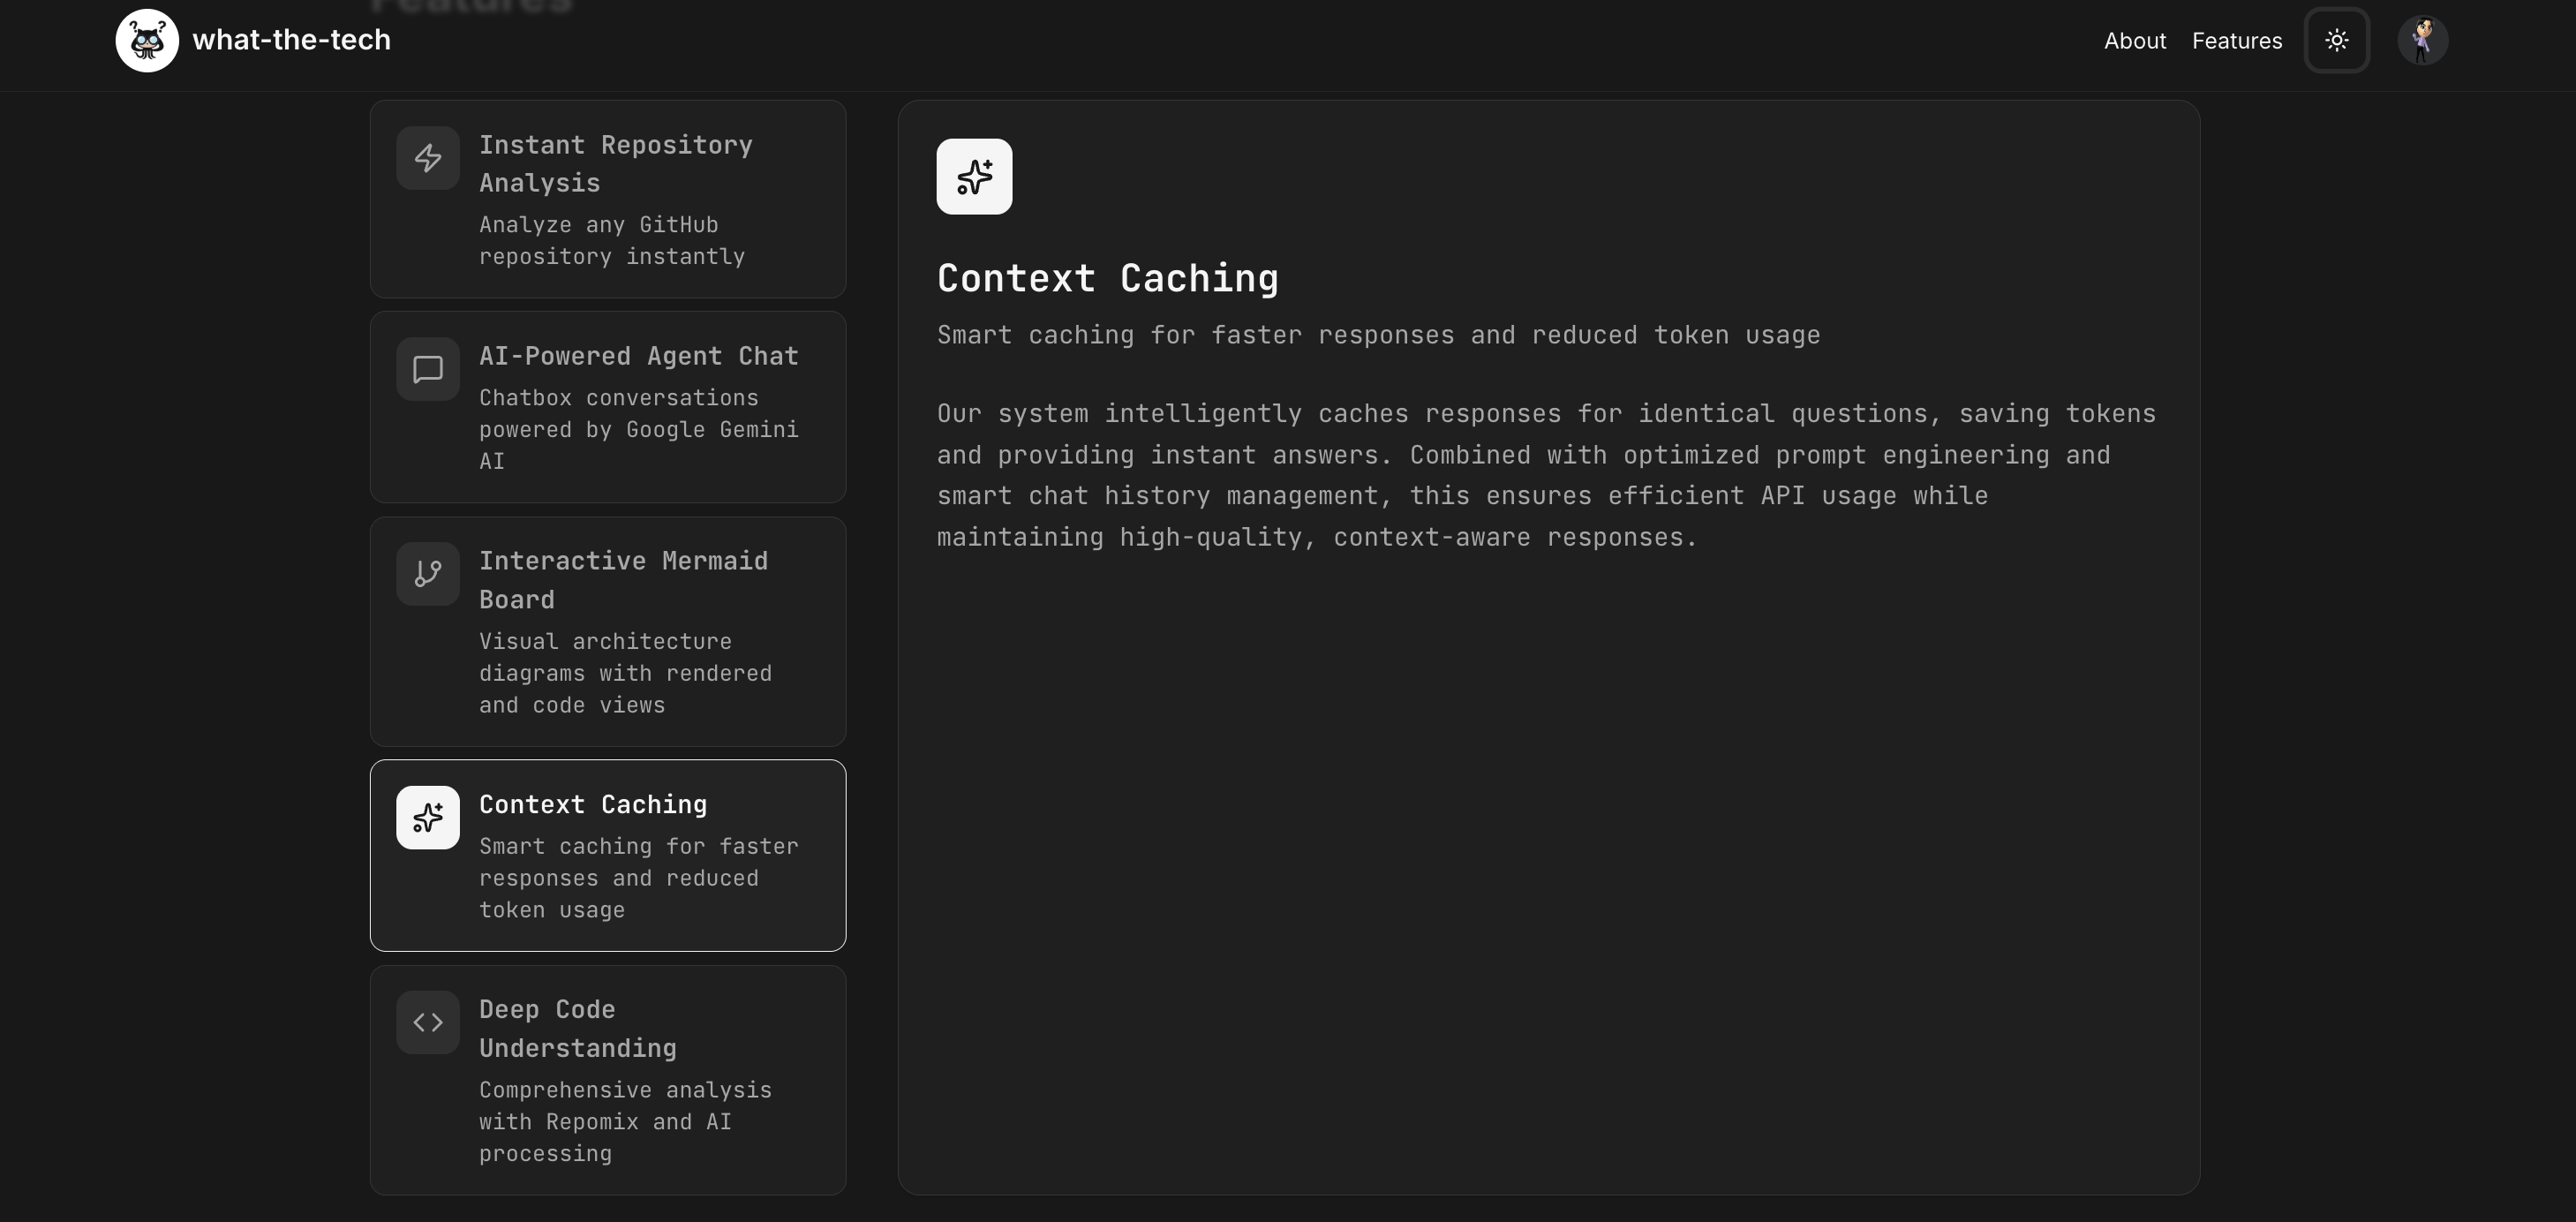Click the lightning bolt Instant Repository Analysis icon
The image size is (2576, 1222).
428,158
